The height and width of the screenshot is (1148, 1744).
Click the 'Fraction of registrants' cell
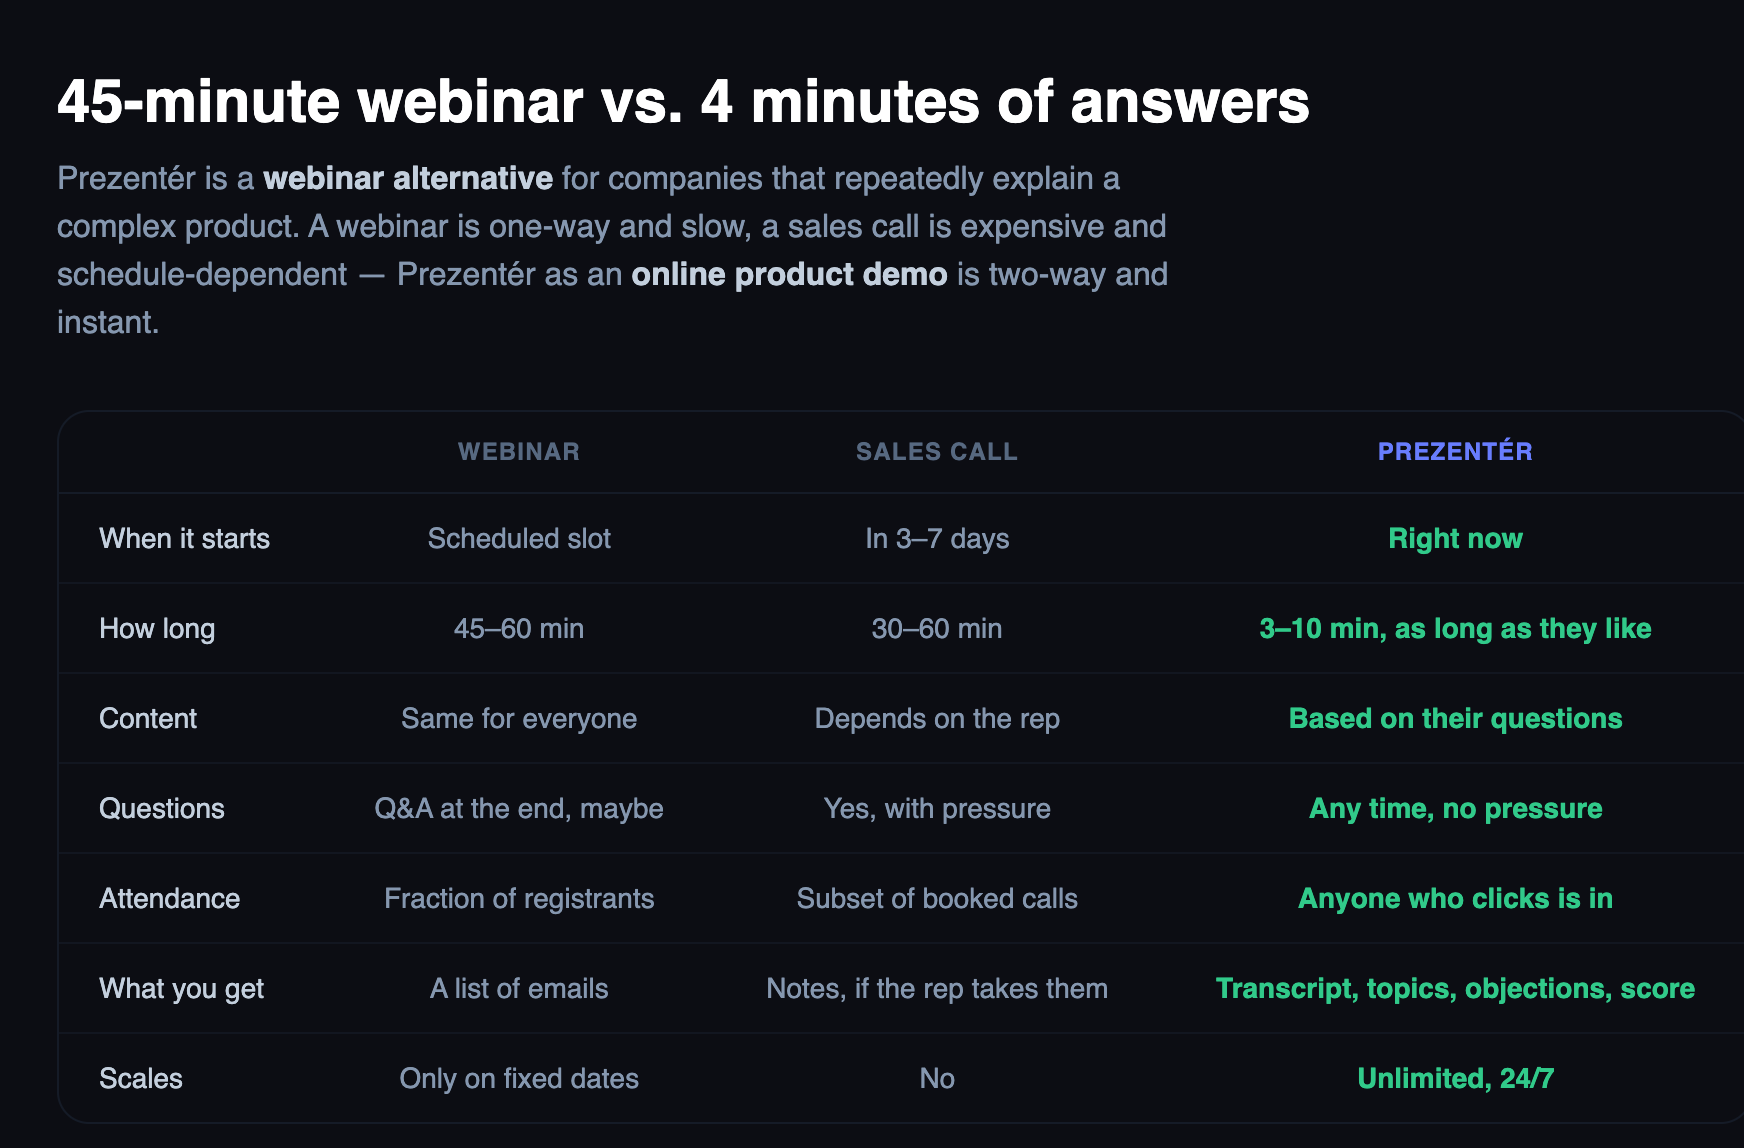519,898
